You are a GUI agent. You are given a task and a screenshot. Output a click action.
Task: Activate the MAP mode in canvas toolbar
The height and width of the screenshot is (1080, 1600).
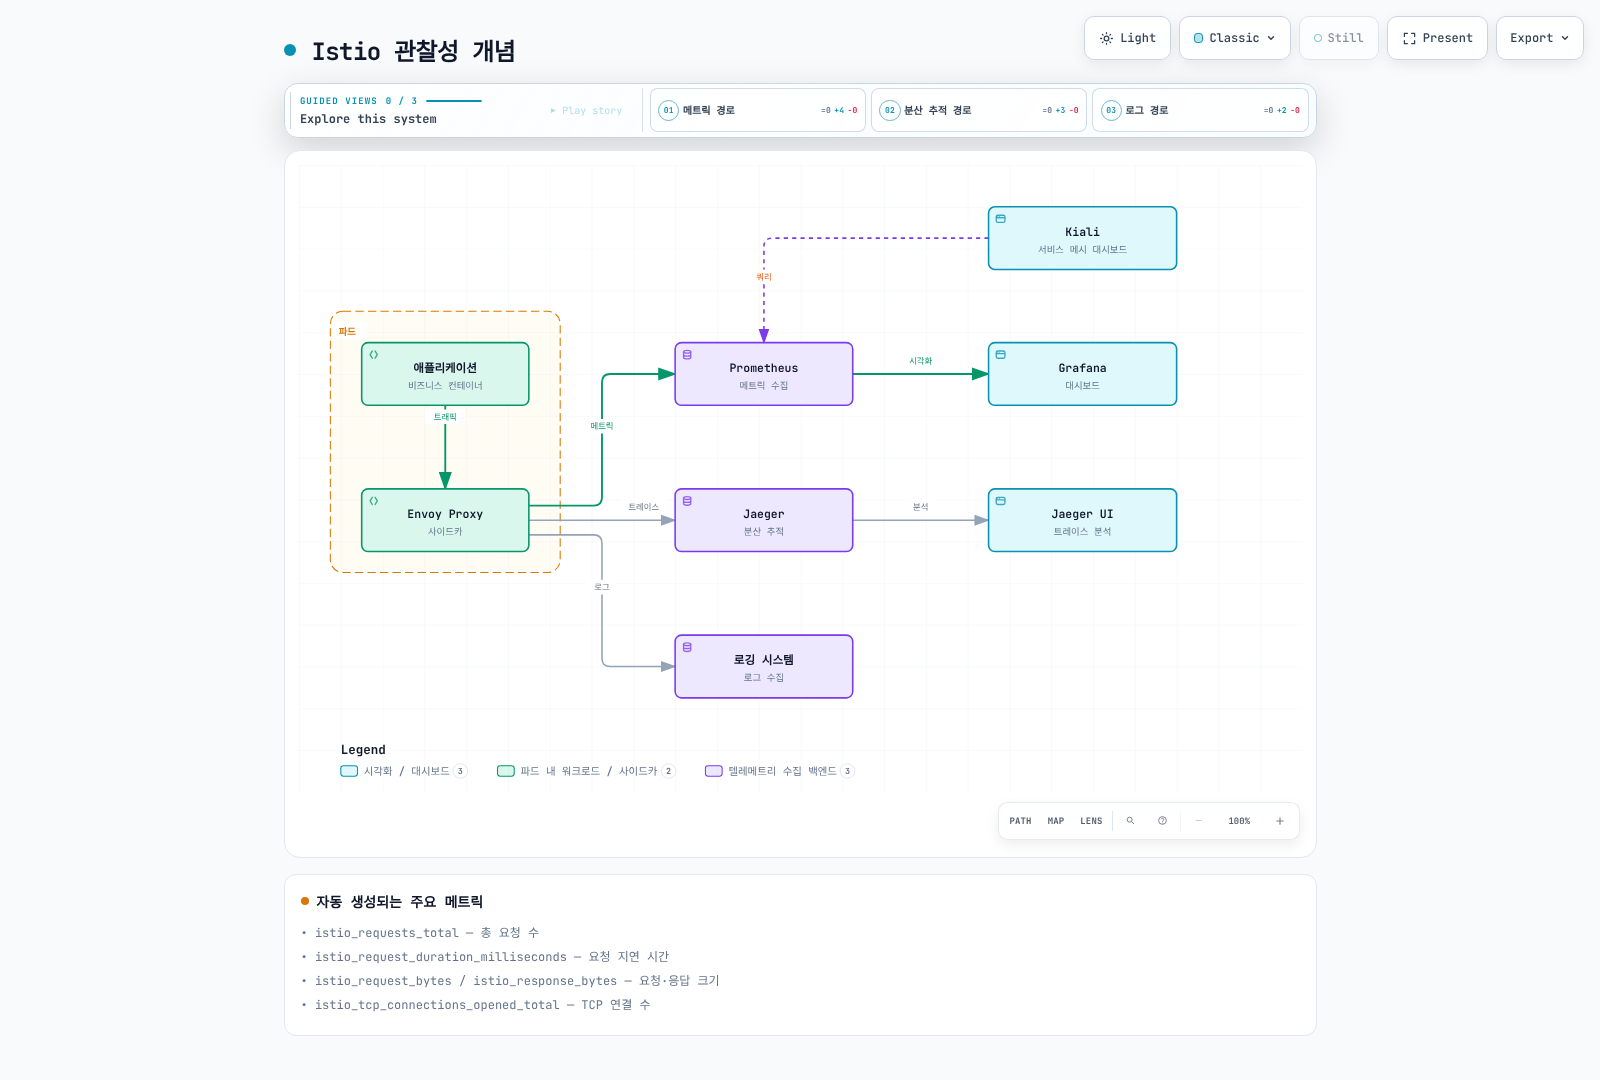tap(1055, 821)
